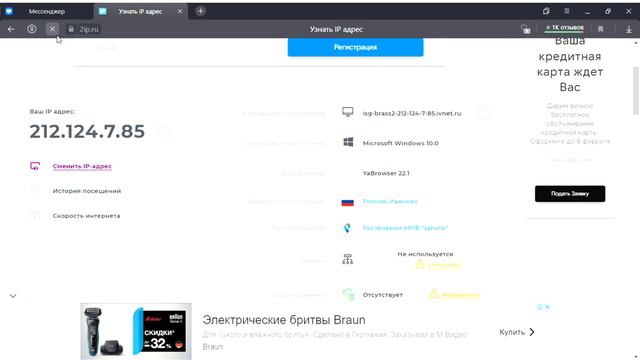Click the Уточнить link
This screenshot has height=360, width=640.
pyautogui.click(x=445, y=265)
